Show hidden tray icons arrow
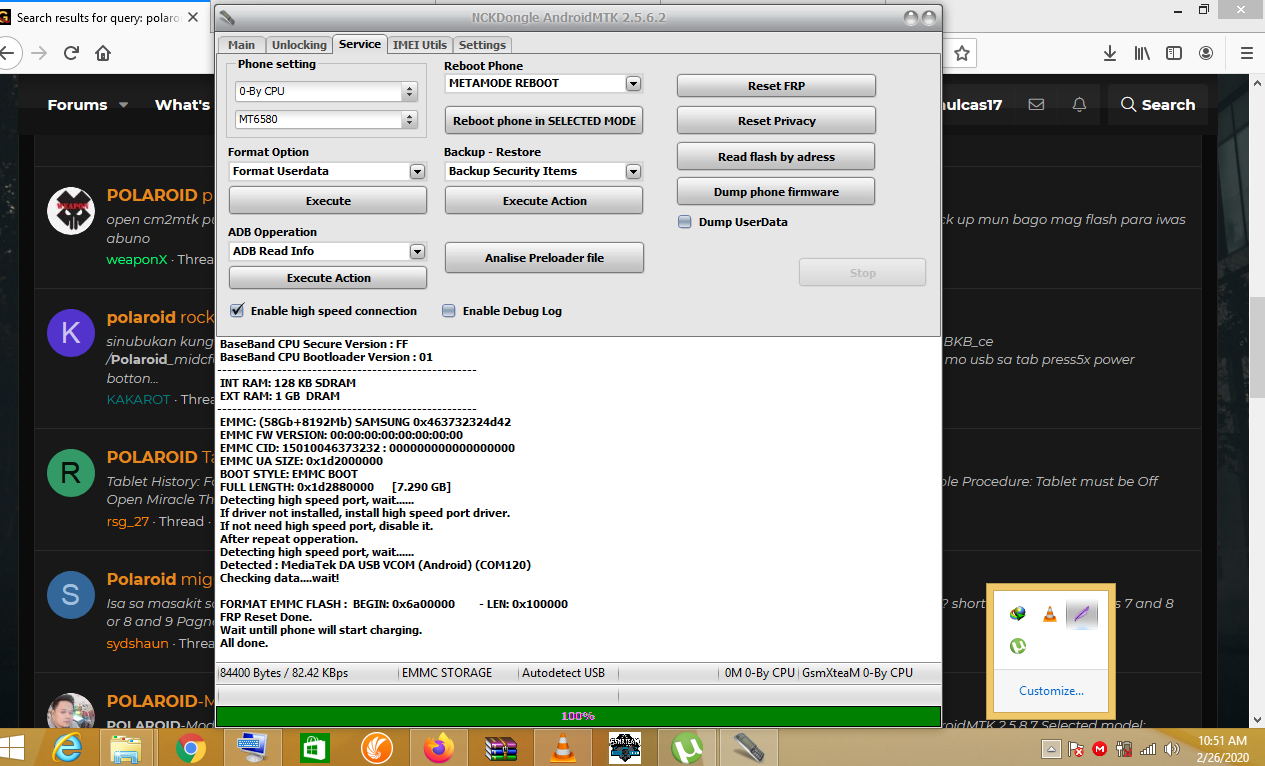This screenshot has height=766, width=1265. click(1051, 748)
